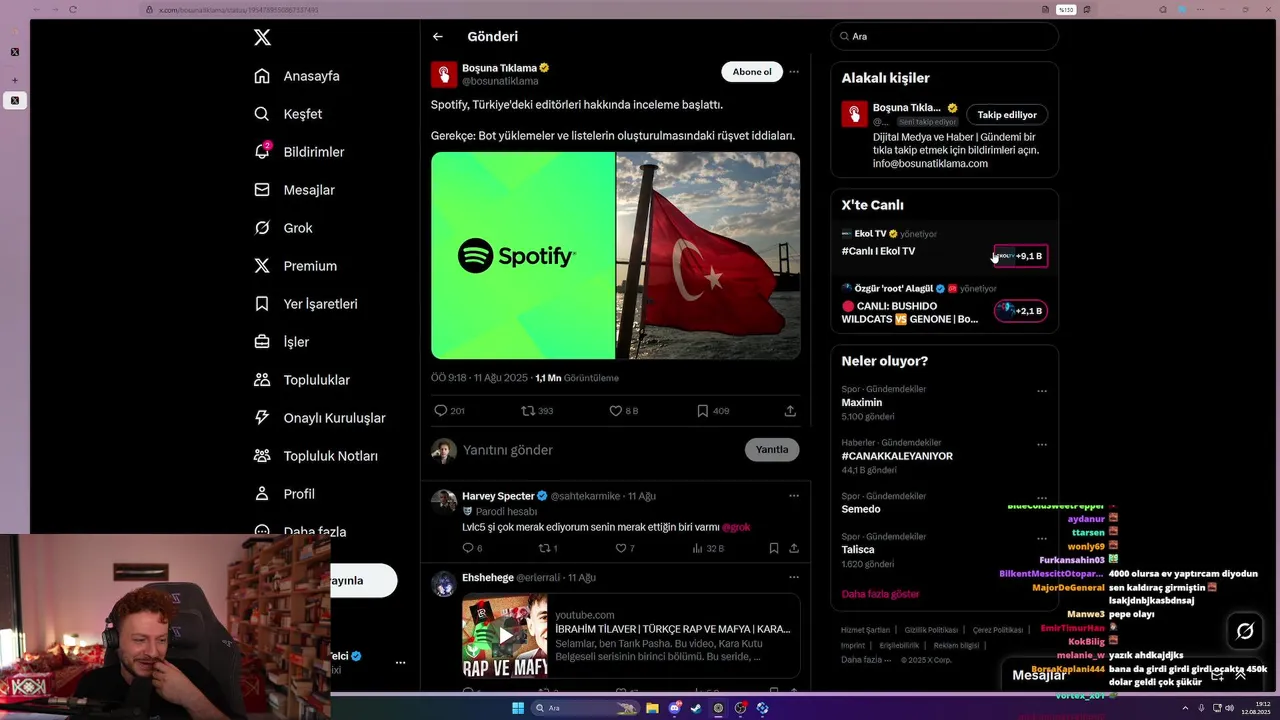Share Harvey Specter's comment
Image resolution: width=1280 pixels, height=720 pixels.
[794, 548]
